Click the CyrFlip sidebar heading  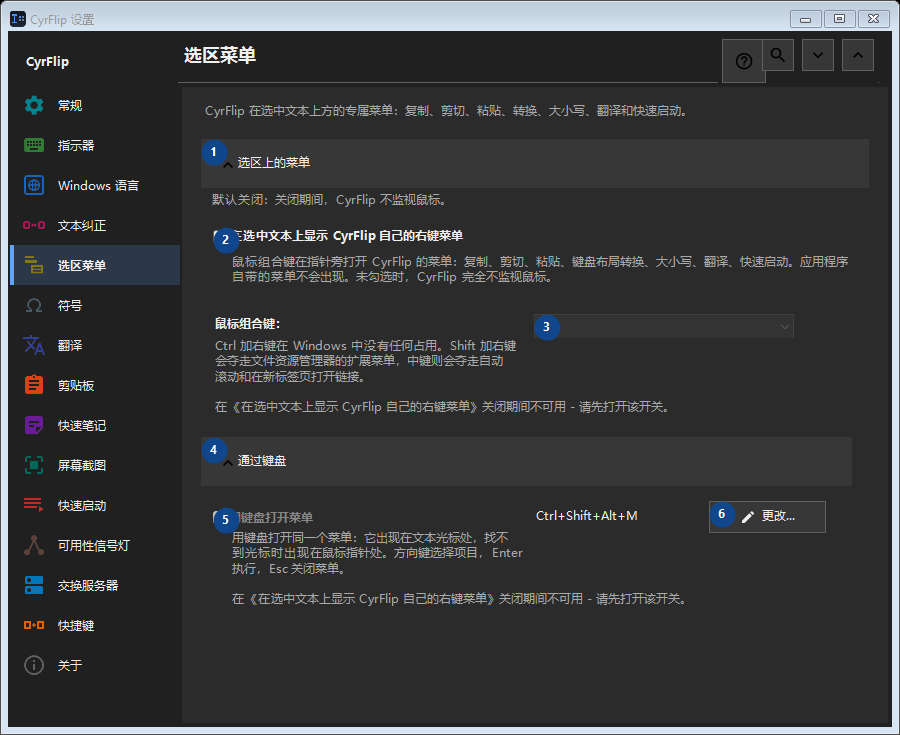click(48, 62)
